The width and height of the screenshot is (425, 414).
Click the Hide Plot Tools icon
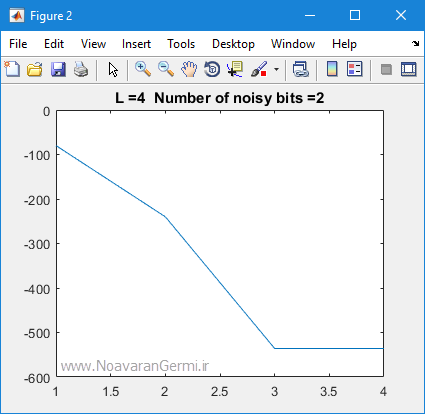(386, 70)
